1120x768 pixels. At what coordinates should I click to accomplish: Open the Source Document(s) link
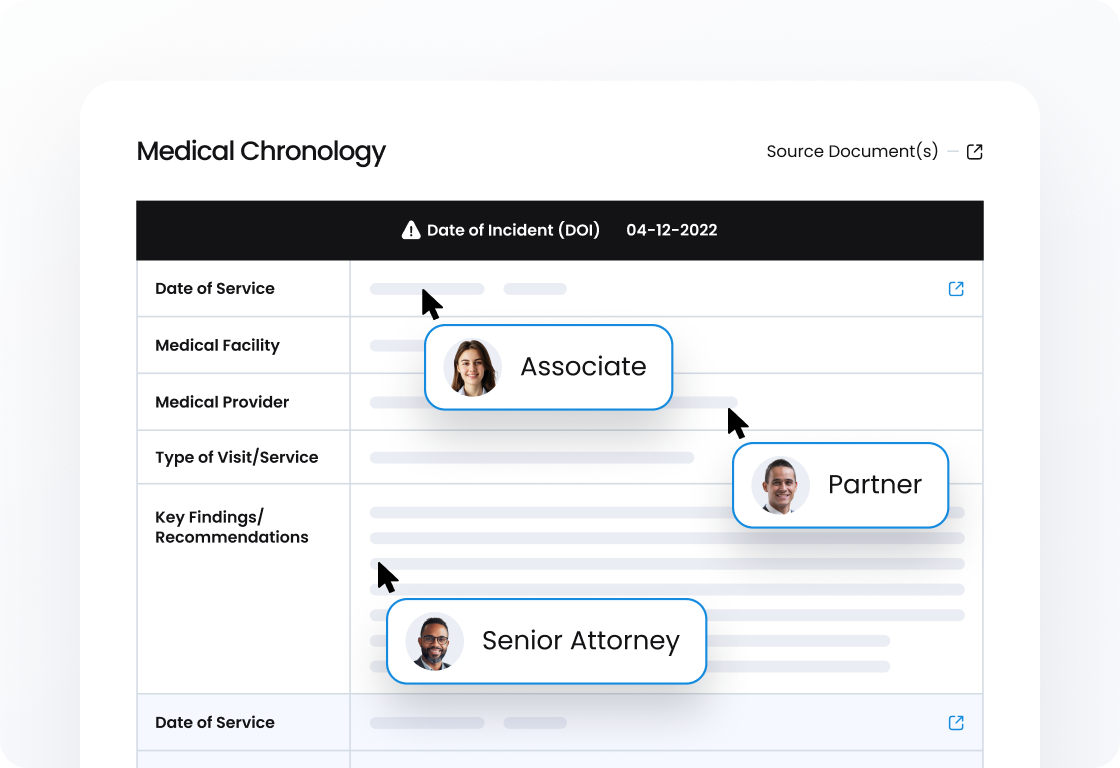852,152
